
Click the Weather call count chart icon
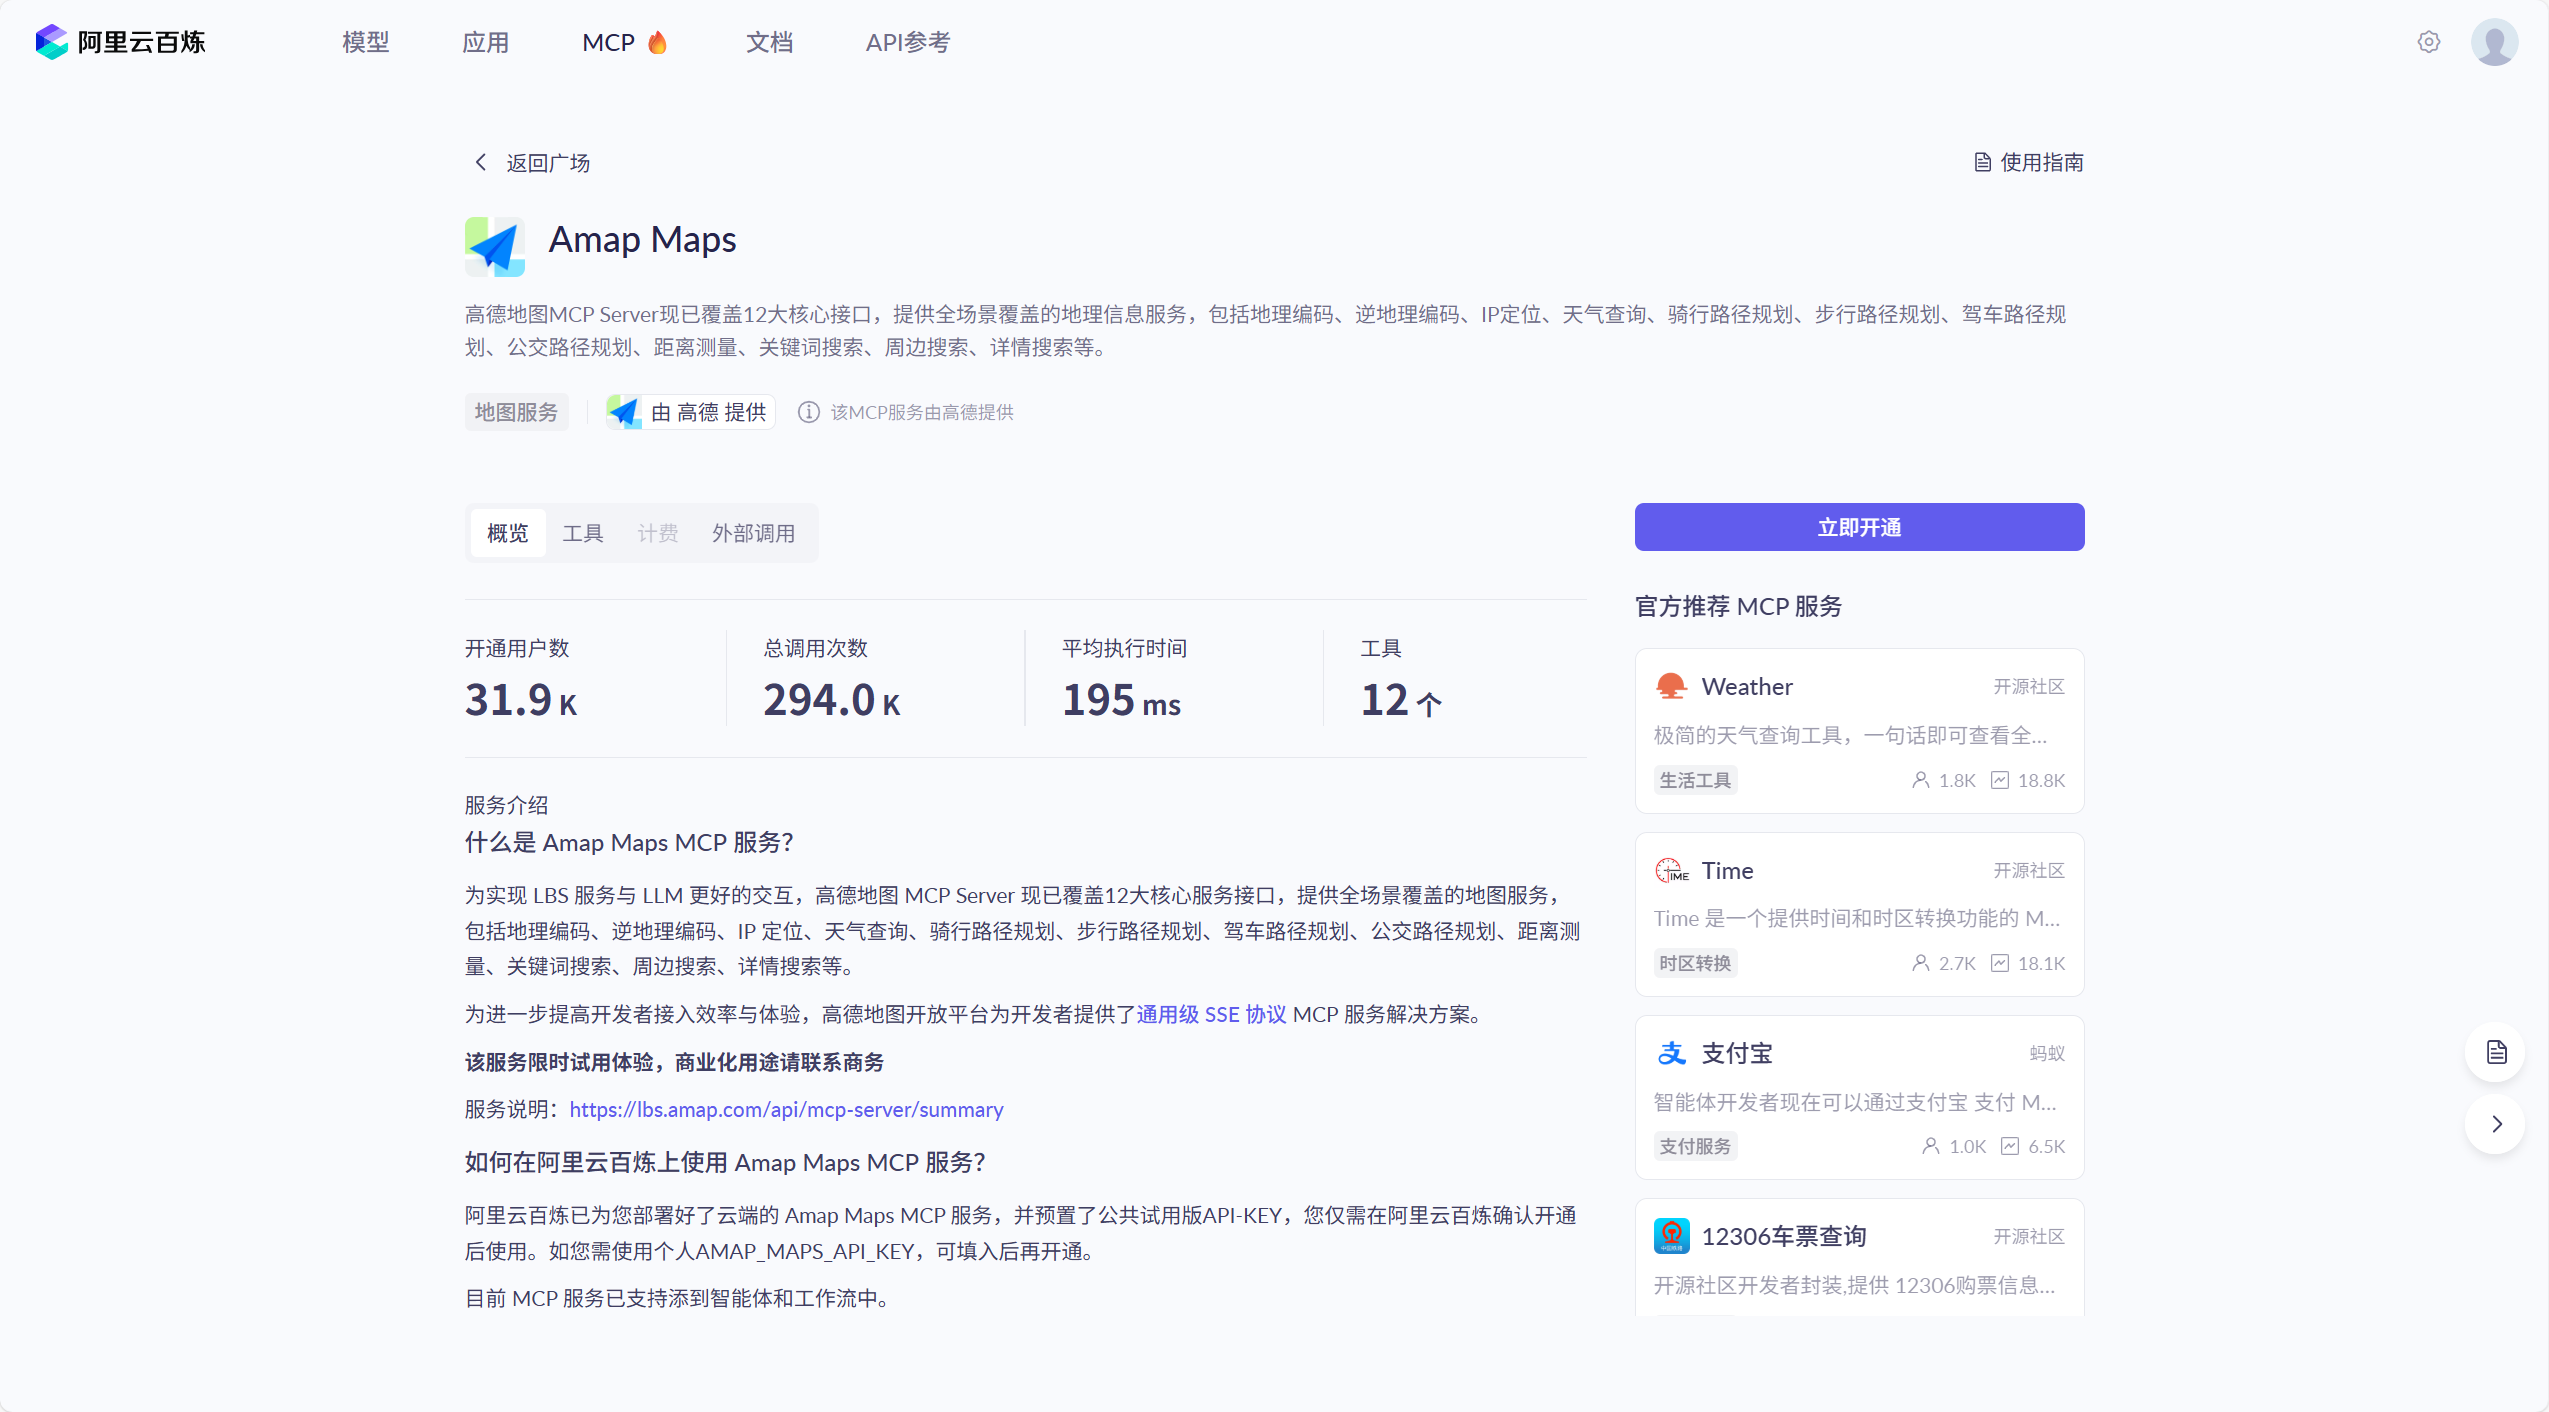click(x=1999, y=780)
